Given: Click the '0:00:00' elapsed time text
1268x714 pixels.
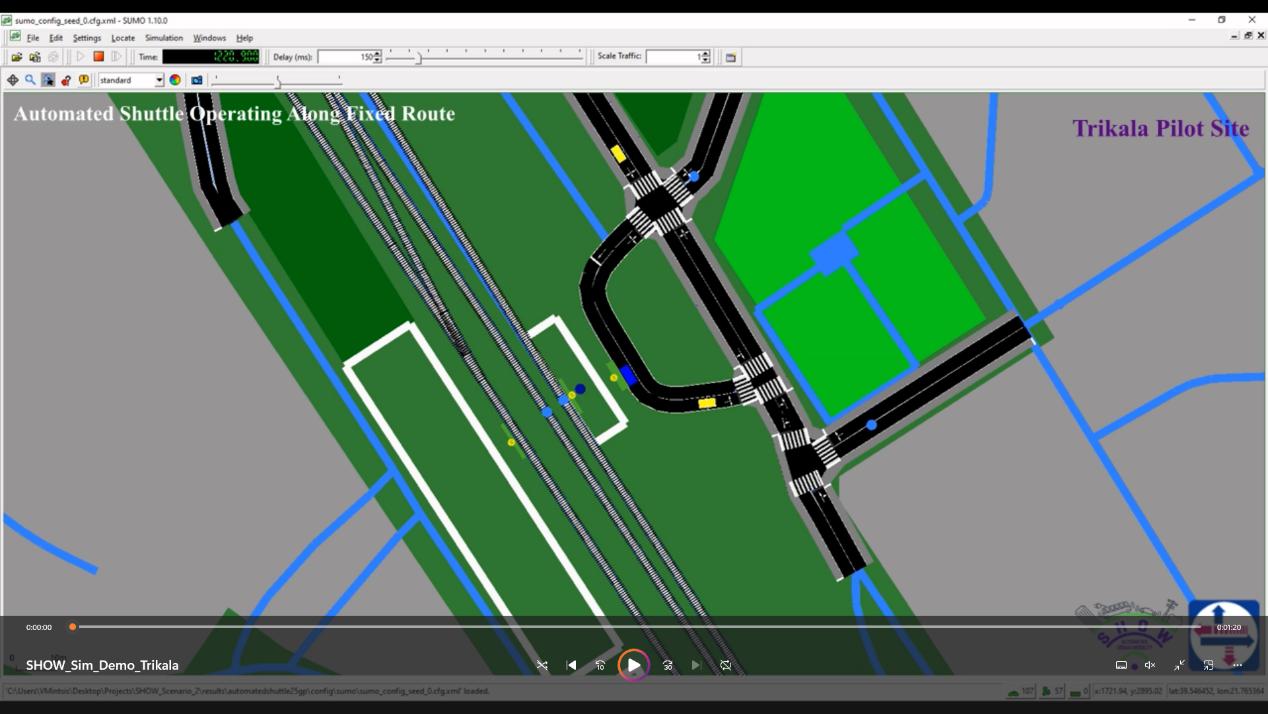Looking at the screenshot, I should (x=39, y=627).
